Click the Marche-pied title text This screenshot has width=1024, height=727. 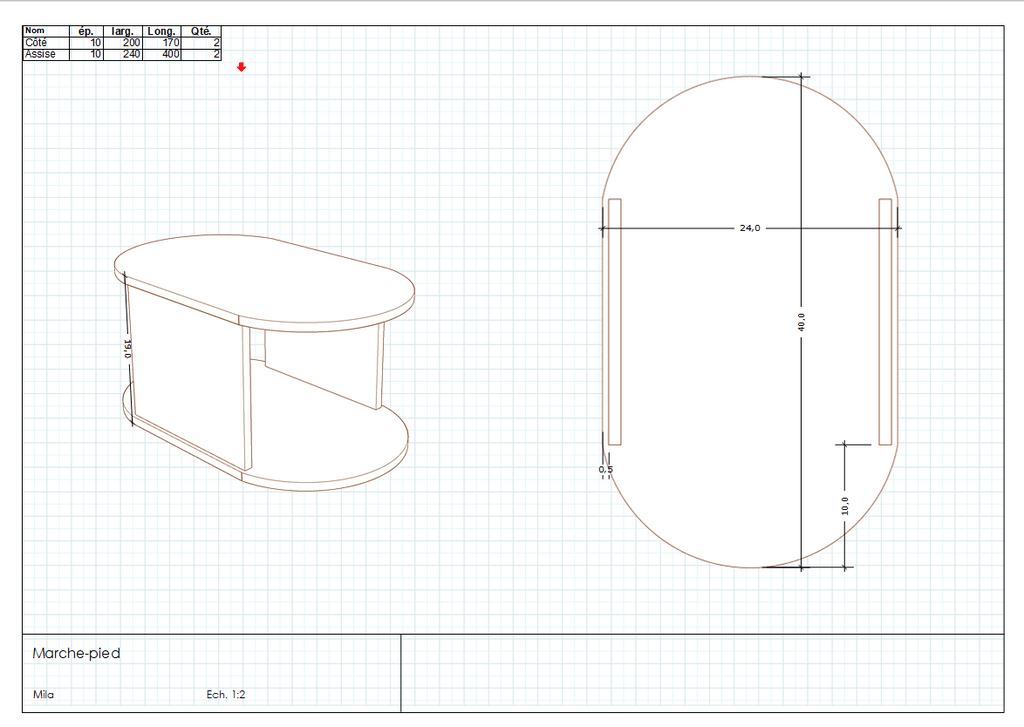tap(76, 653)
